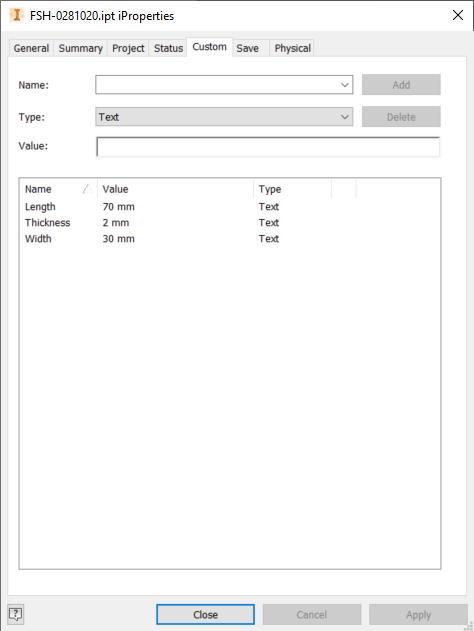Click the Value column header
The height and width of the screenshot is (631, 474).
tap(175, 189)
